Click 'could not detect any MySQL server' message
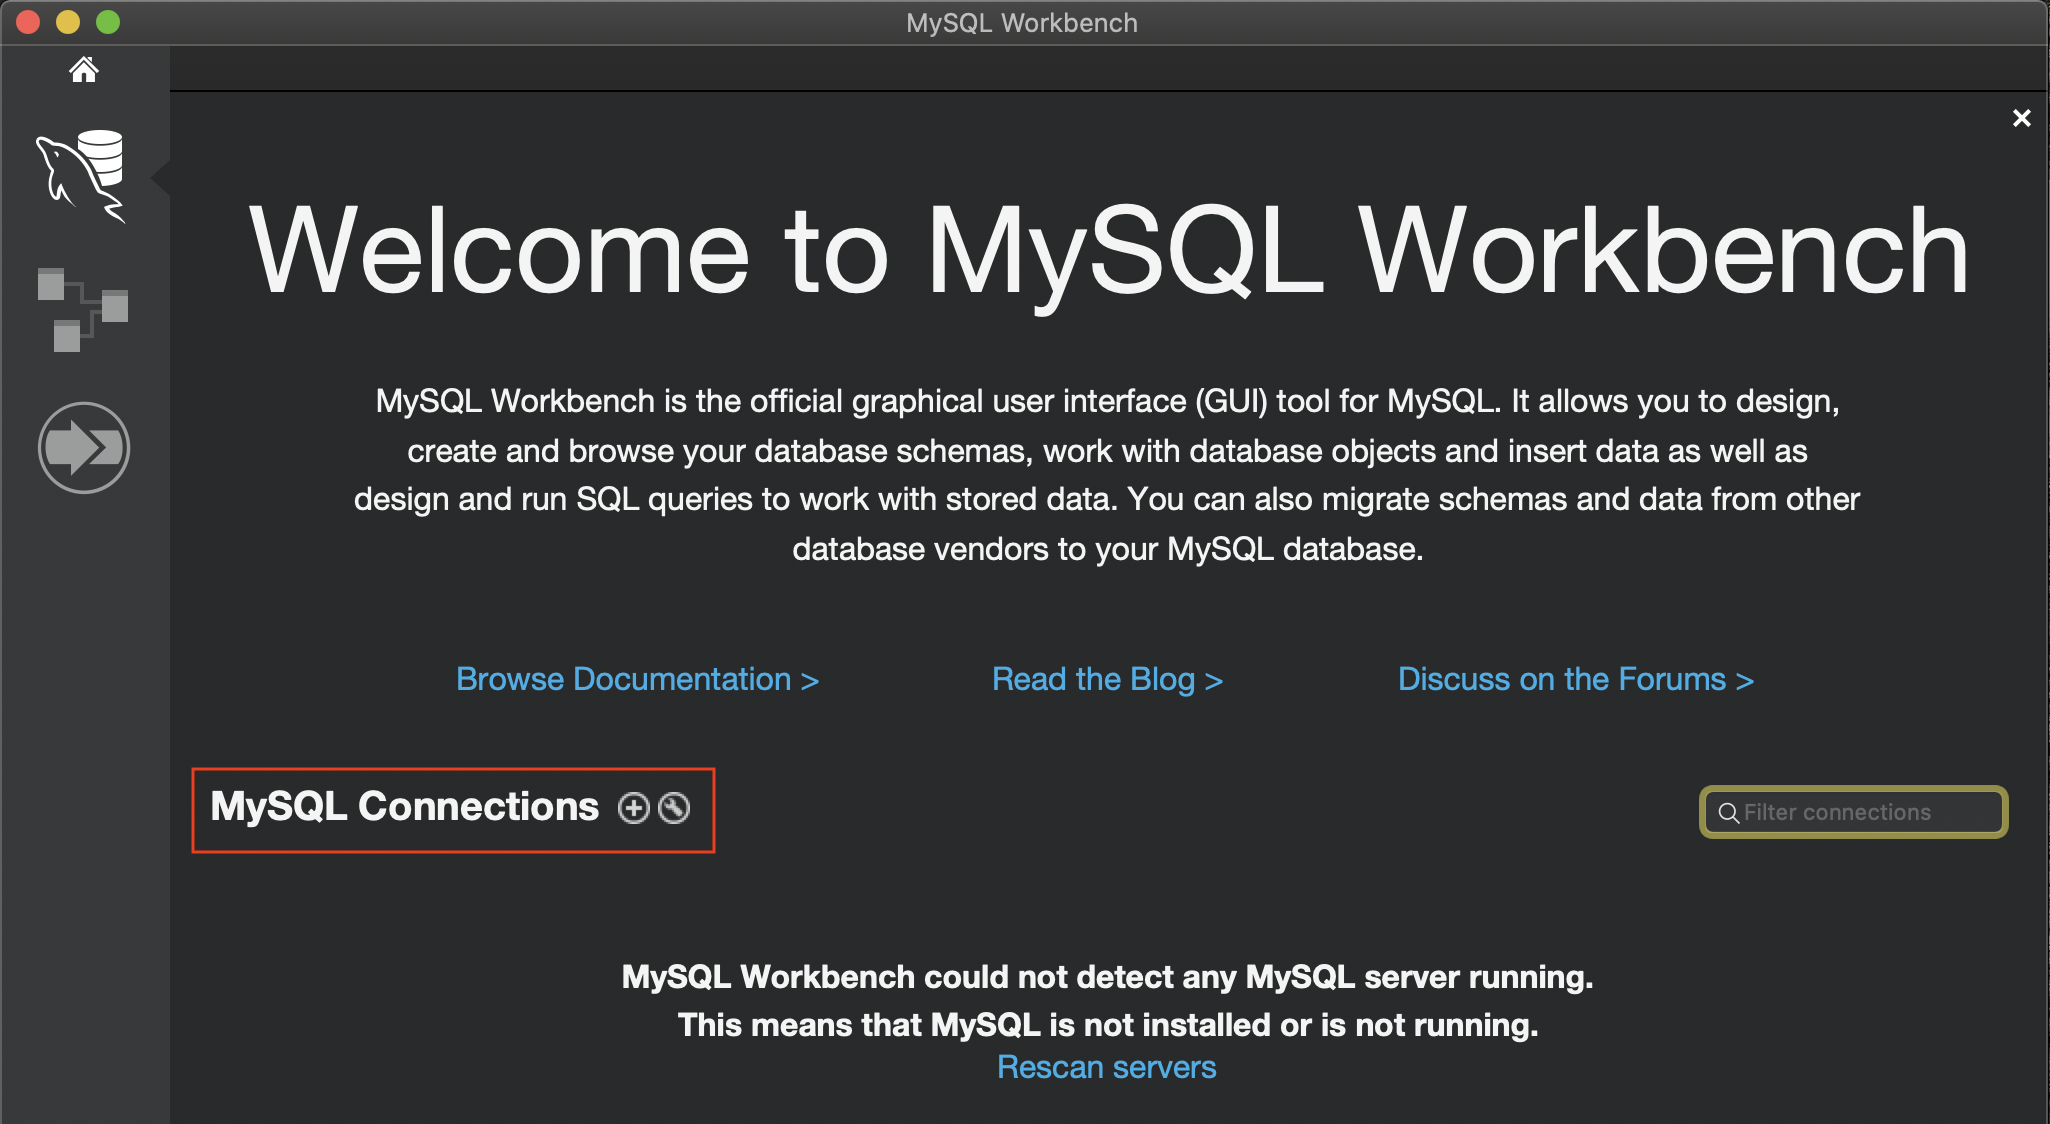Viewport: 2050px width, 1124px height. (1107, 977)
